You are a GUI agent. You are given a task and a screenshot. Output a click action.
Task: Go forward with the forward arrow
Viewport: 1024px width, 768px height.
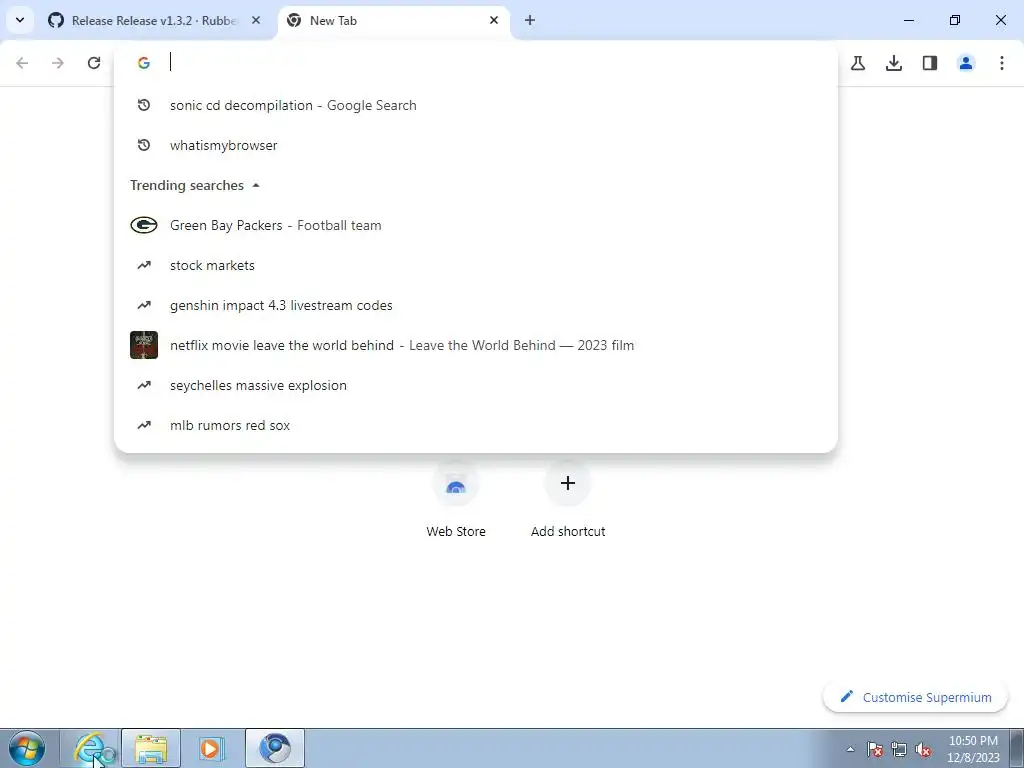click(x=58, y=63)
